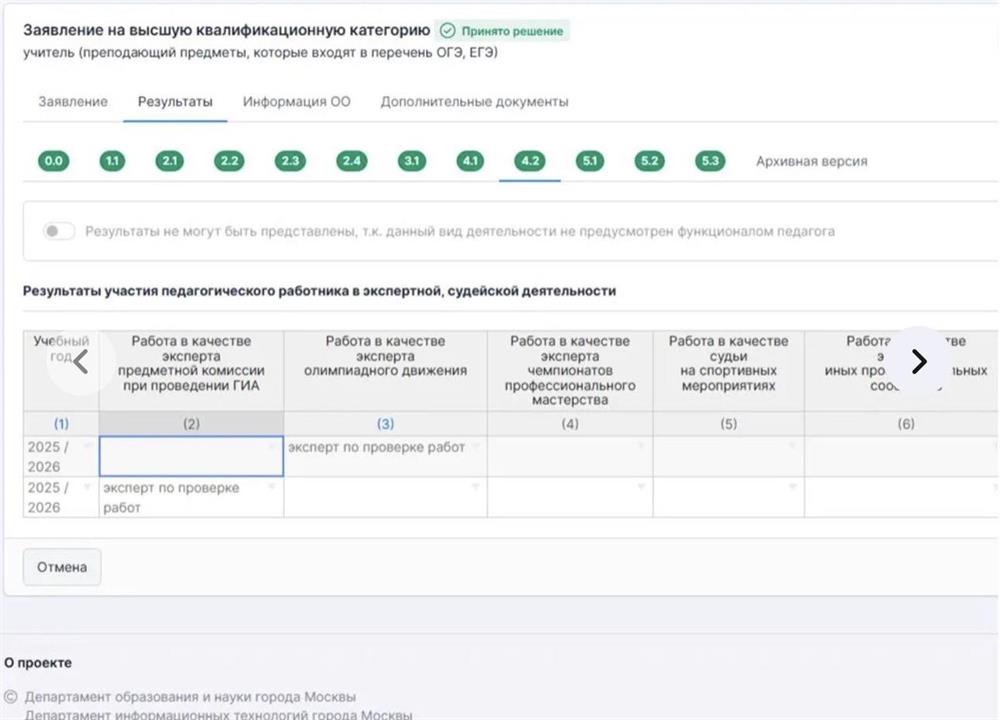Toggle 'Результаты не могут быть представлены' switch
This screenshot has width=1000, height=720.
59,231
